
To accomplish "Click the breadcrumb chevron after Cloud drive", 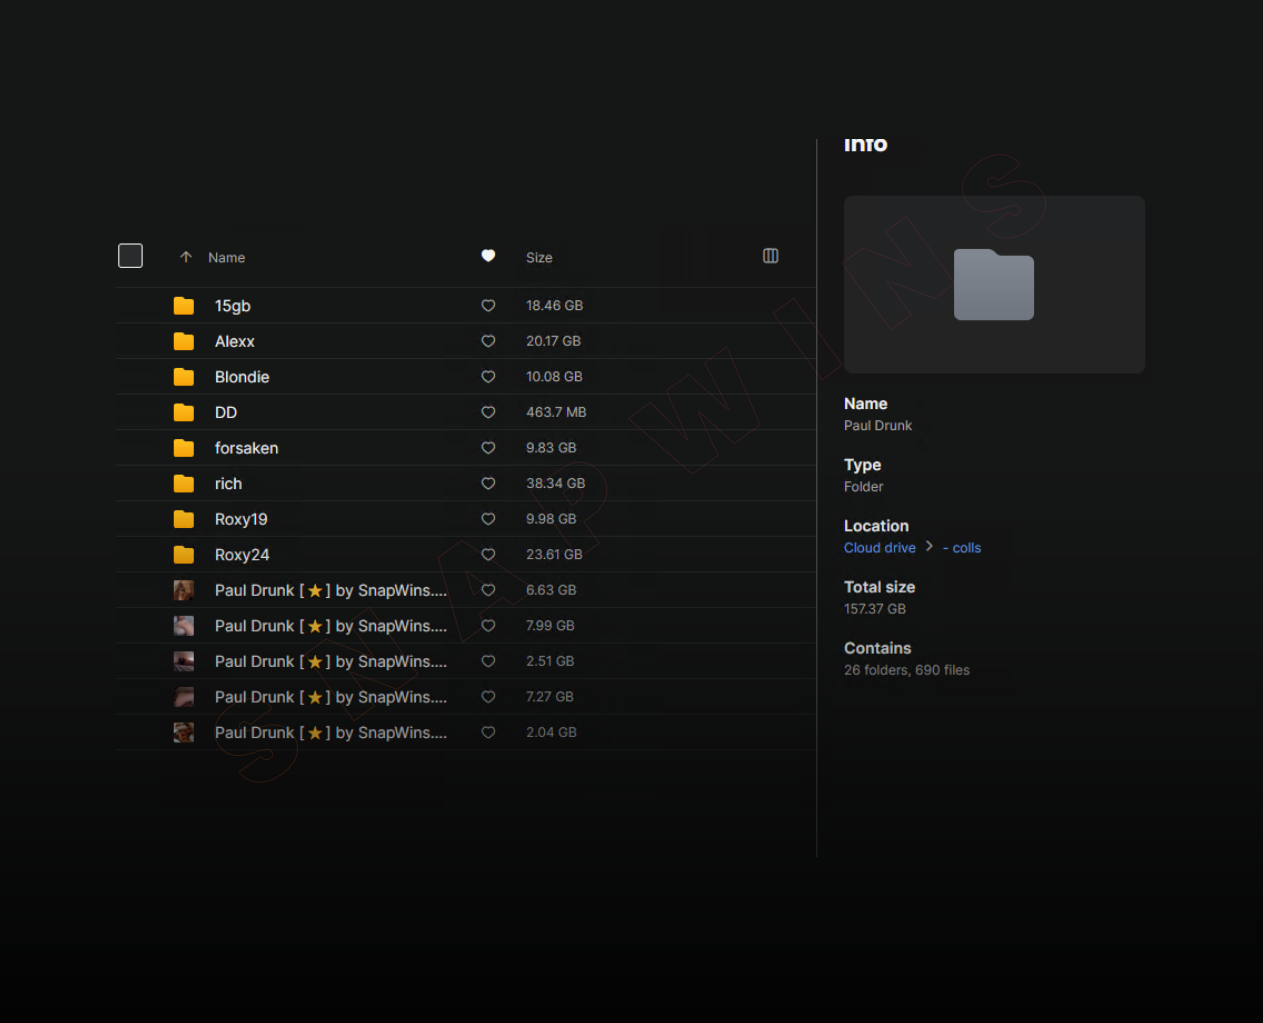I will click(x=929, y=546).
